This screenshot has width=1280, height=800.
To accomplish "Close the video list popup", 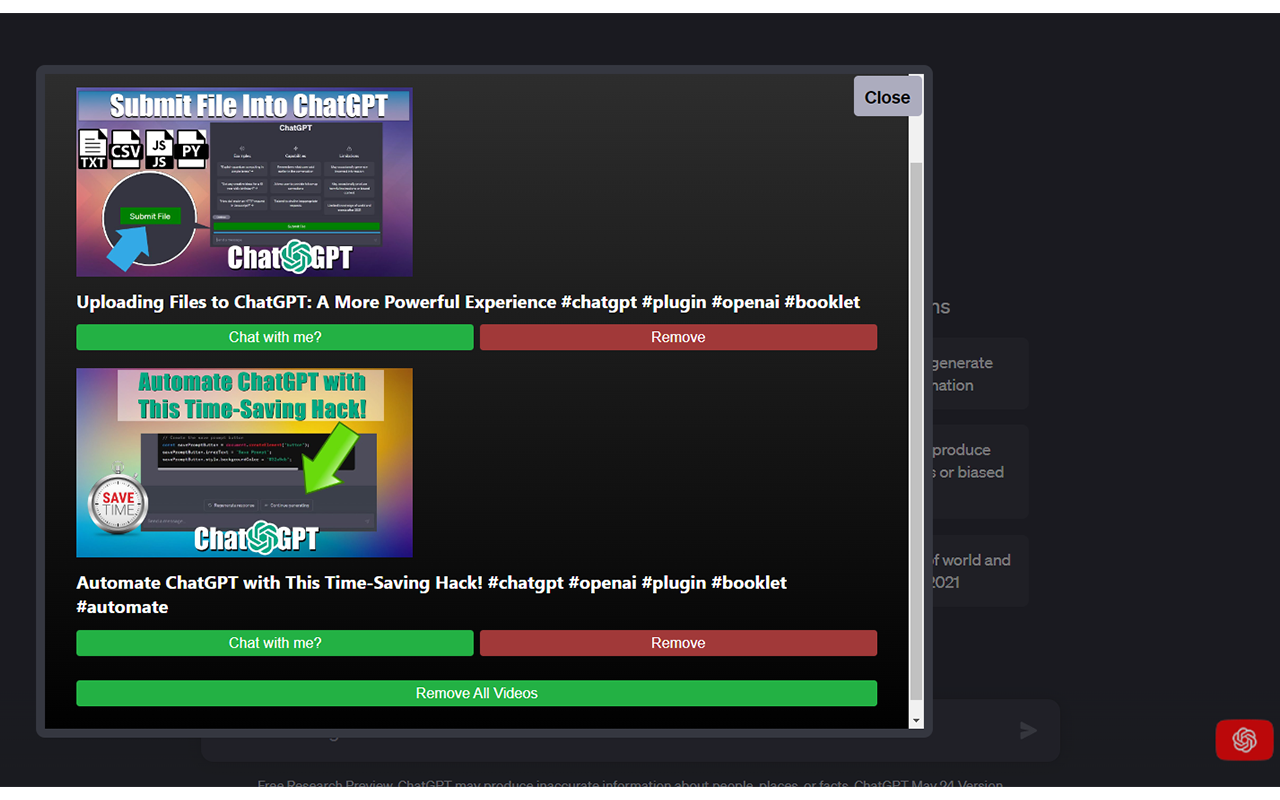I will pos(887,97).
